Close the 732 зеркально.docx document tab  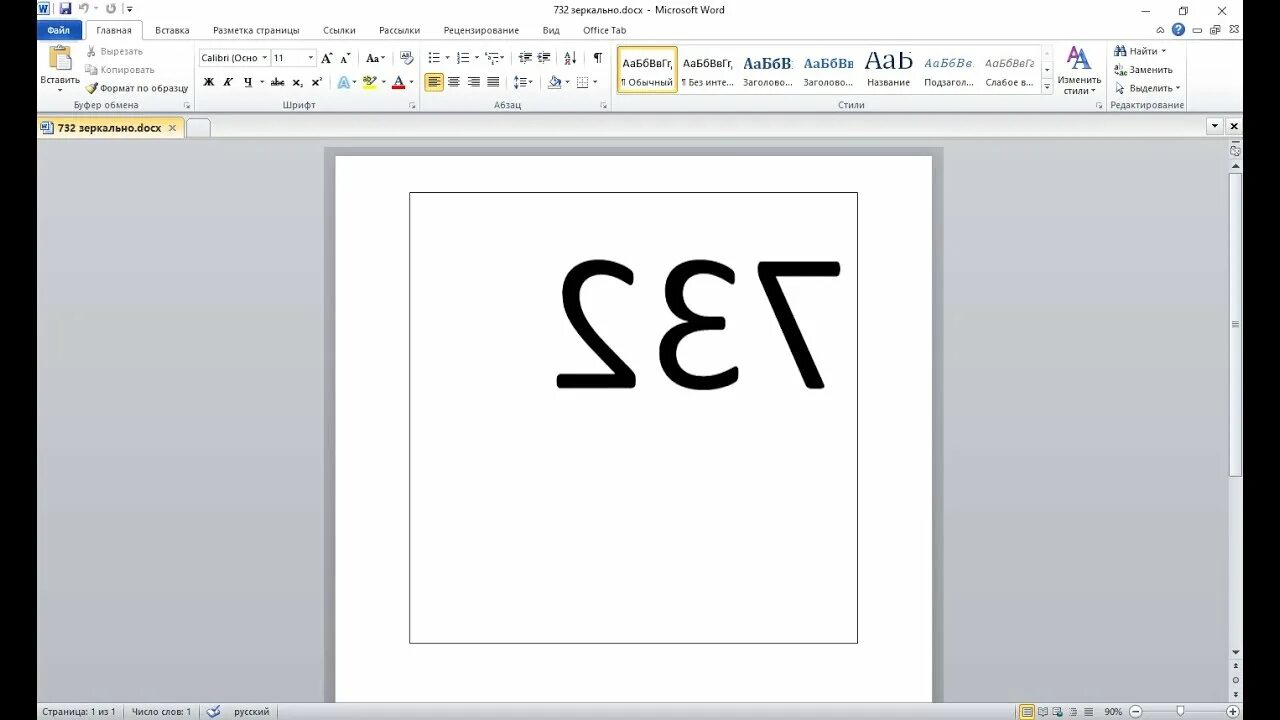pyautogui.click(x=172, y=128)
